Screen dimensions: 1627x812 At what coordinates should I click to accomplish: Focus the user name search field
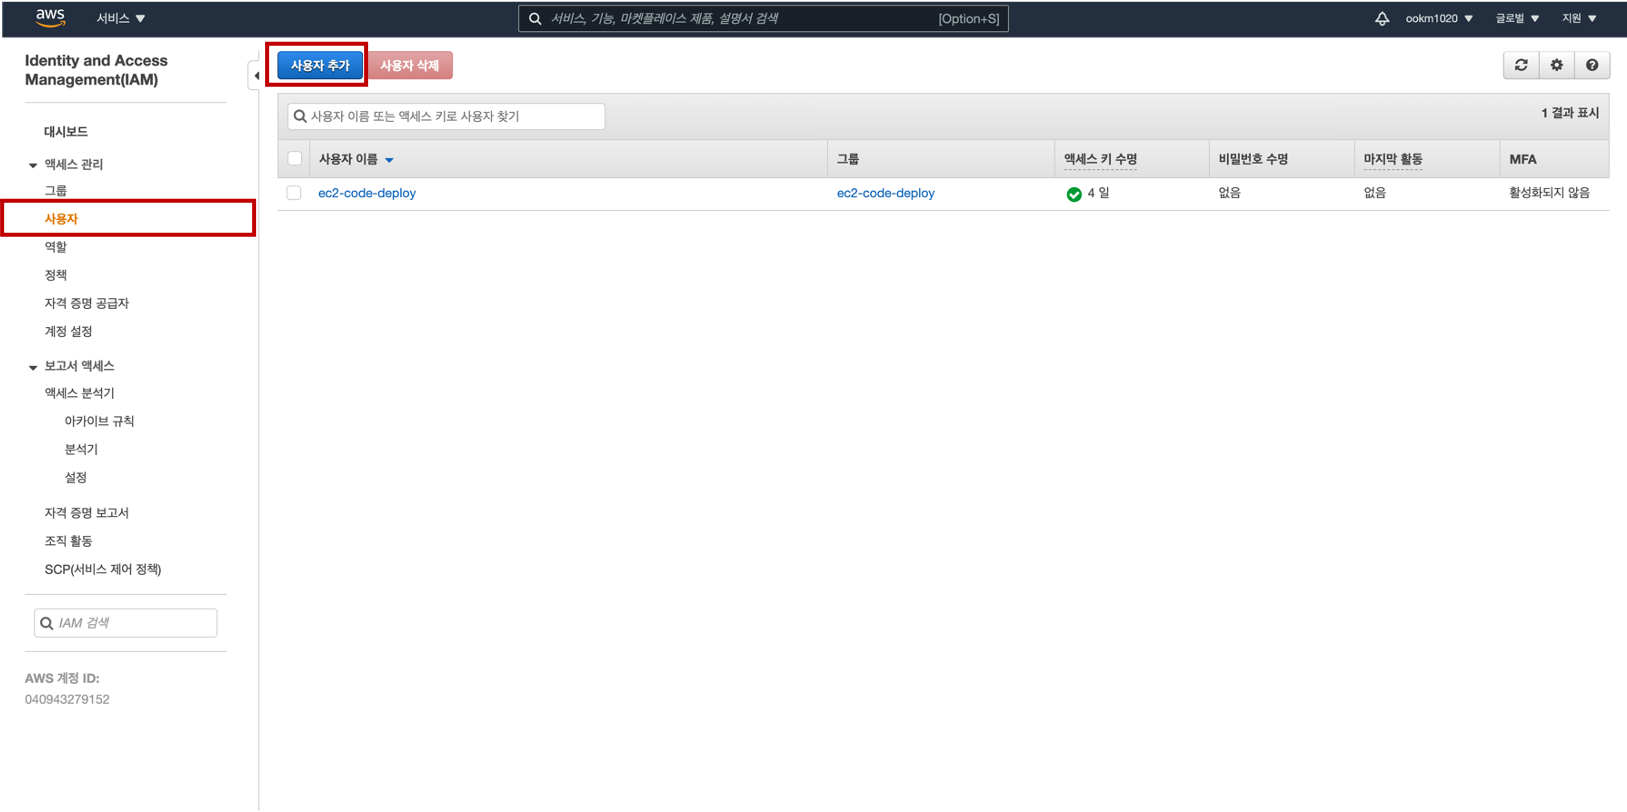pyautogui.click(x=446, y=116)
